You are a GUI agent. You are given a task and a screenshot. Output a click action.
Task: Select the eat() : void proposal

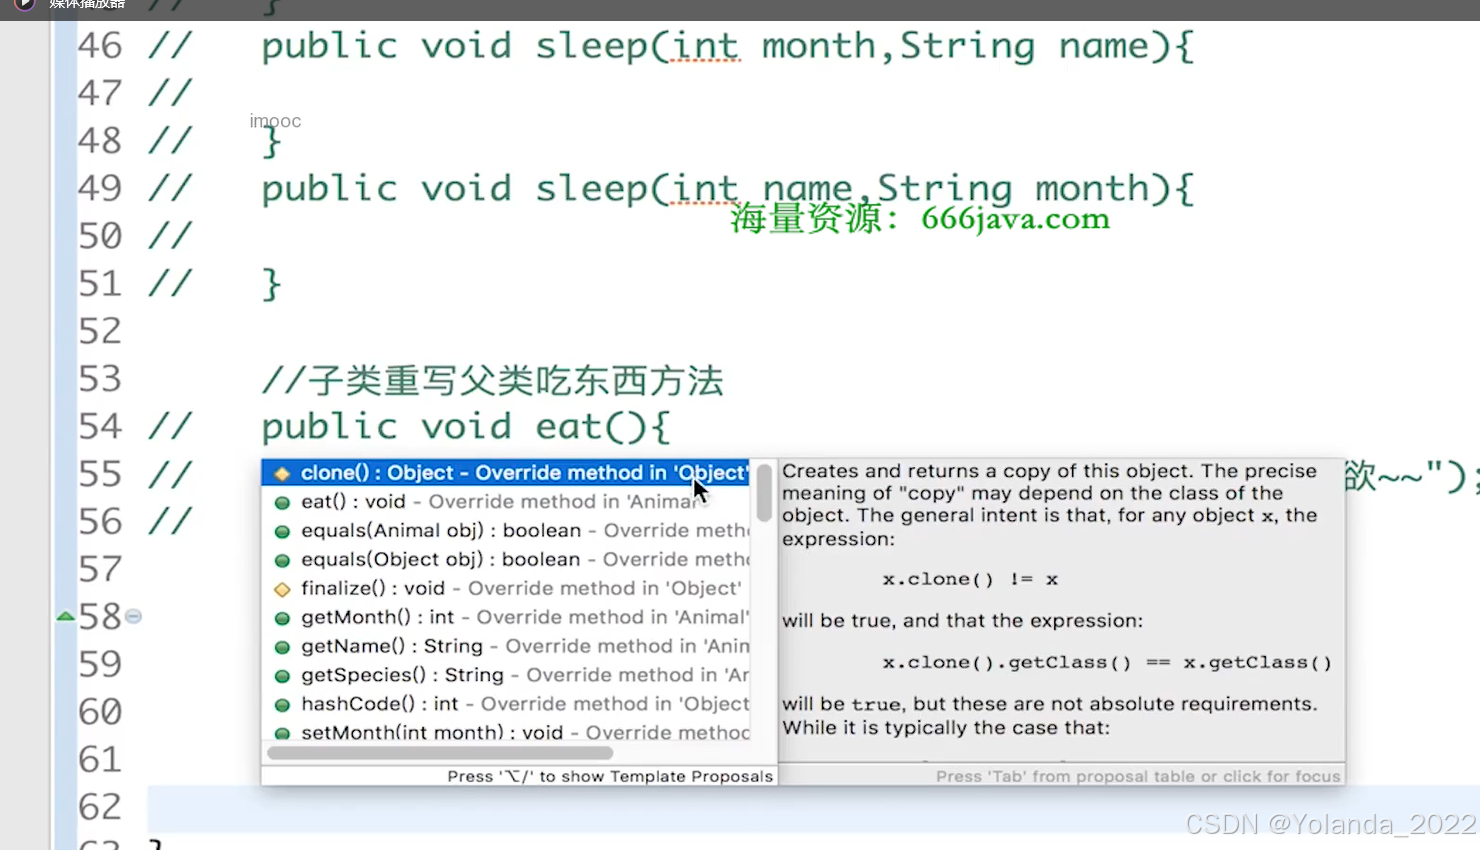point(505,502)
